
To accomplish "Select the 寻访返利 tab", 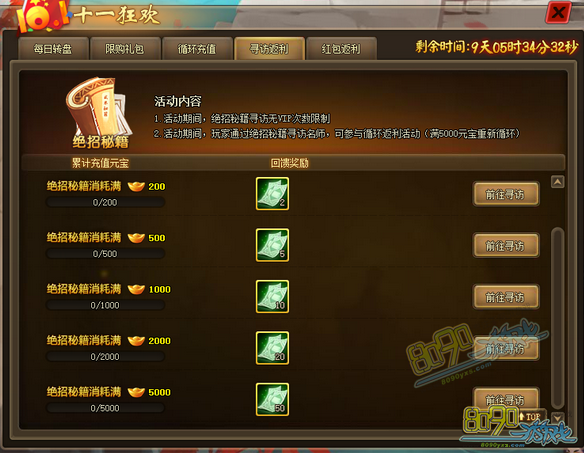I will (x=269, y=48).
